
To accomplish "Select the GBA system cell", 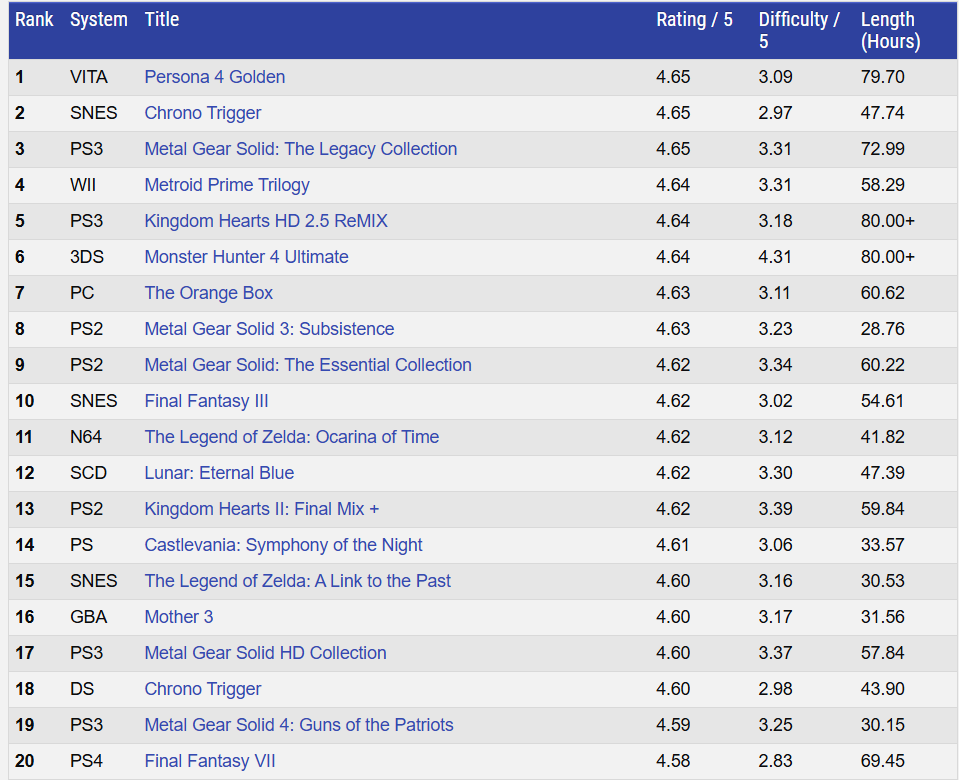I will click(88, 617).
